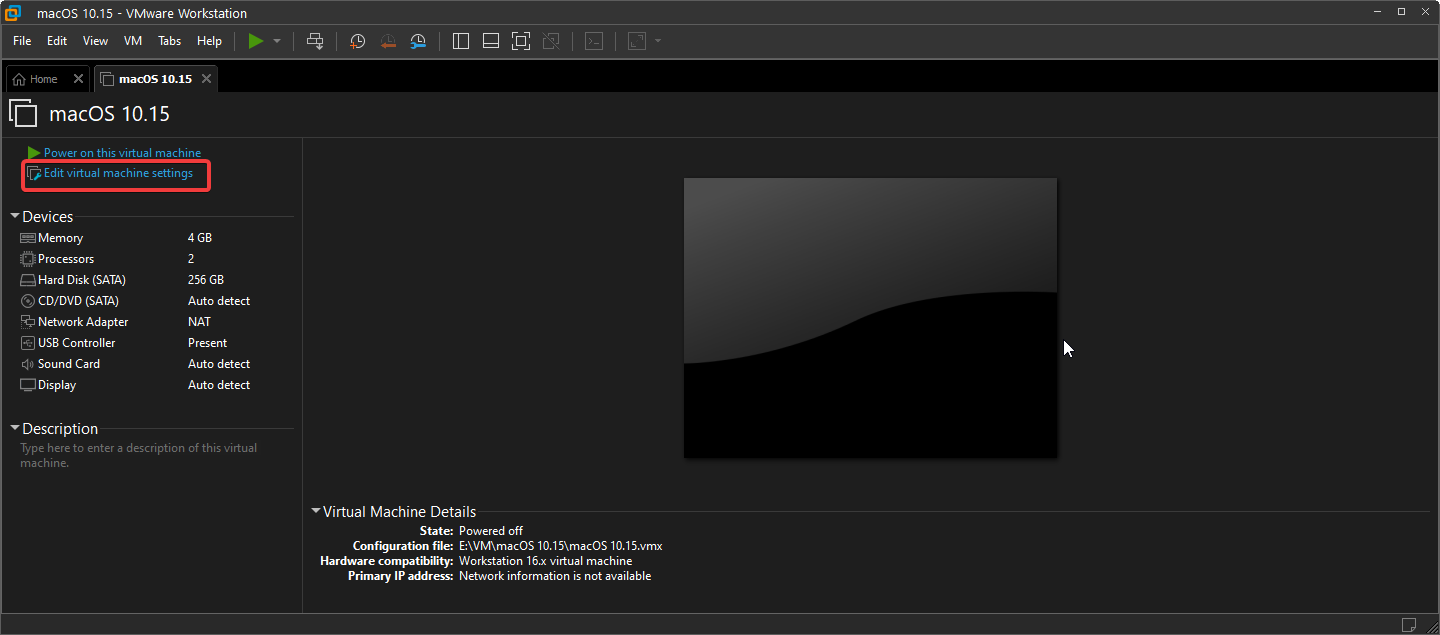Viewport: 1440px width, 635px height.
Task: Click Auto detect value for Display
Action: pos(219,385)
